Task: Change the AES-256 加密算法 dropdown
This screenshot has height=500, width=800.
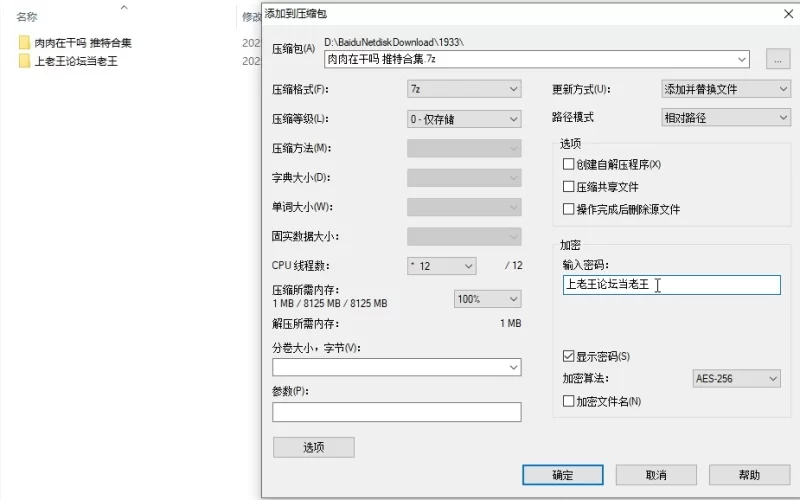Action: coord(736,379)
